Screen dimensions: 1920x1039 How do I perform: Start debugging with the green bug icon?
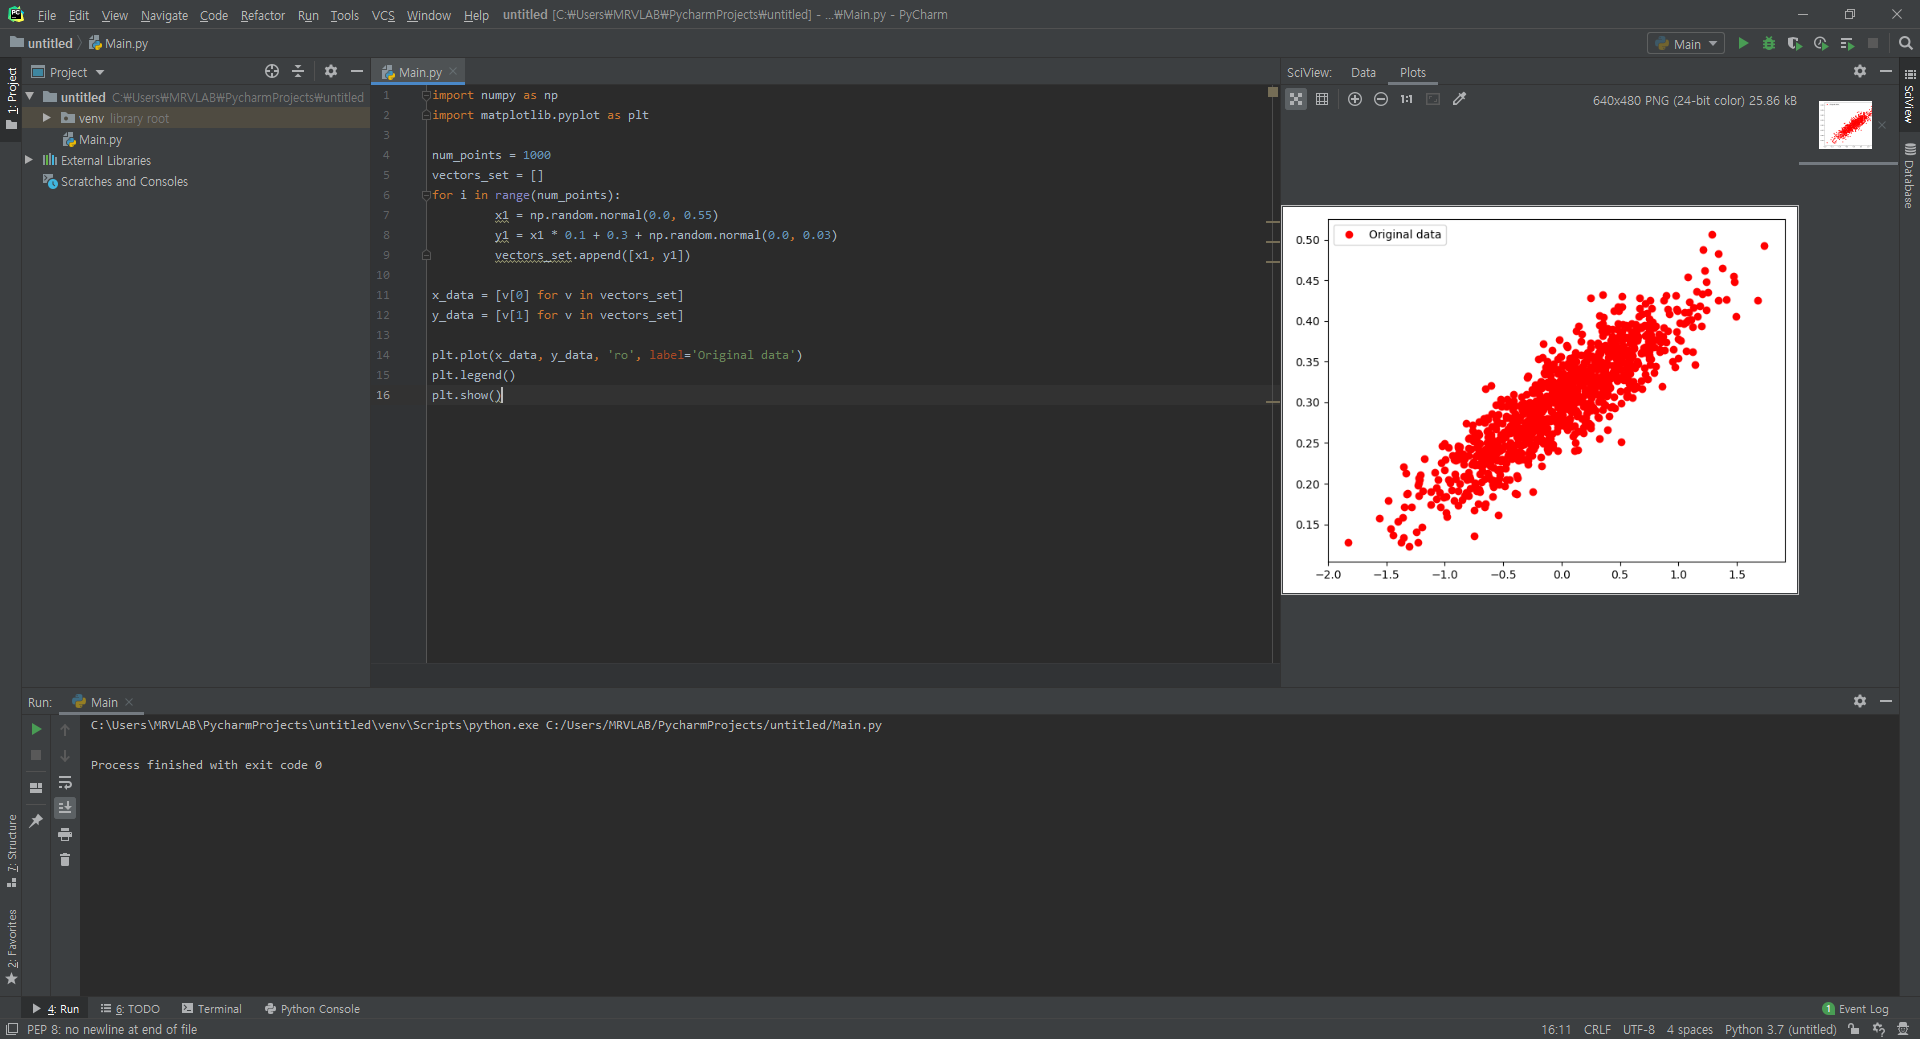tap(1769, 44)
